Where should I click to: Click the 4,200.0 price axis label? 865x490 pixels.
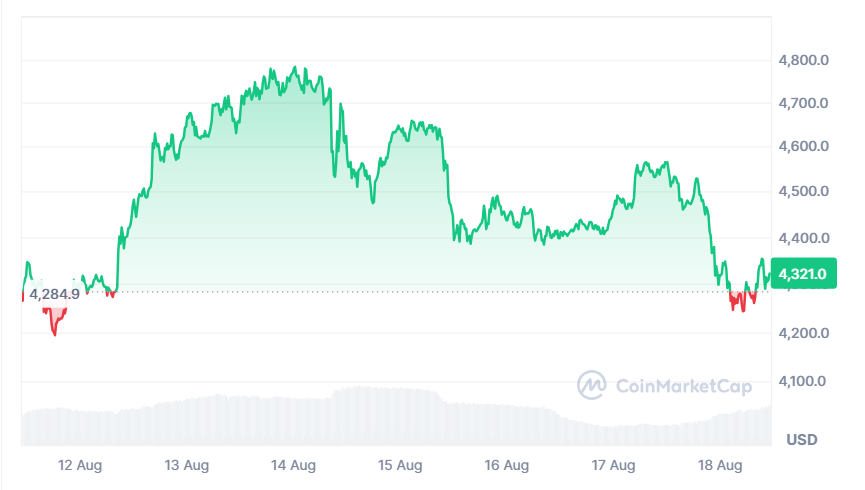(804, 333)
